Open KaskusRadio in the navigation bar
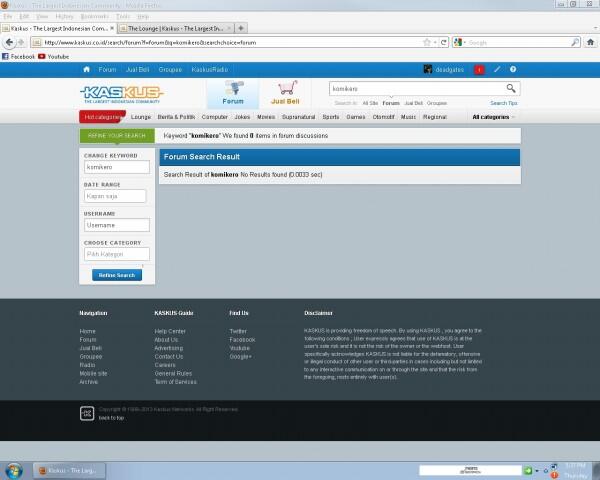Image resolution: width=600 pixels, height=480 pixels. tap(210, 69)
